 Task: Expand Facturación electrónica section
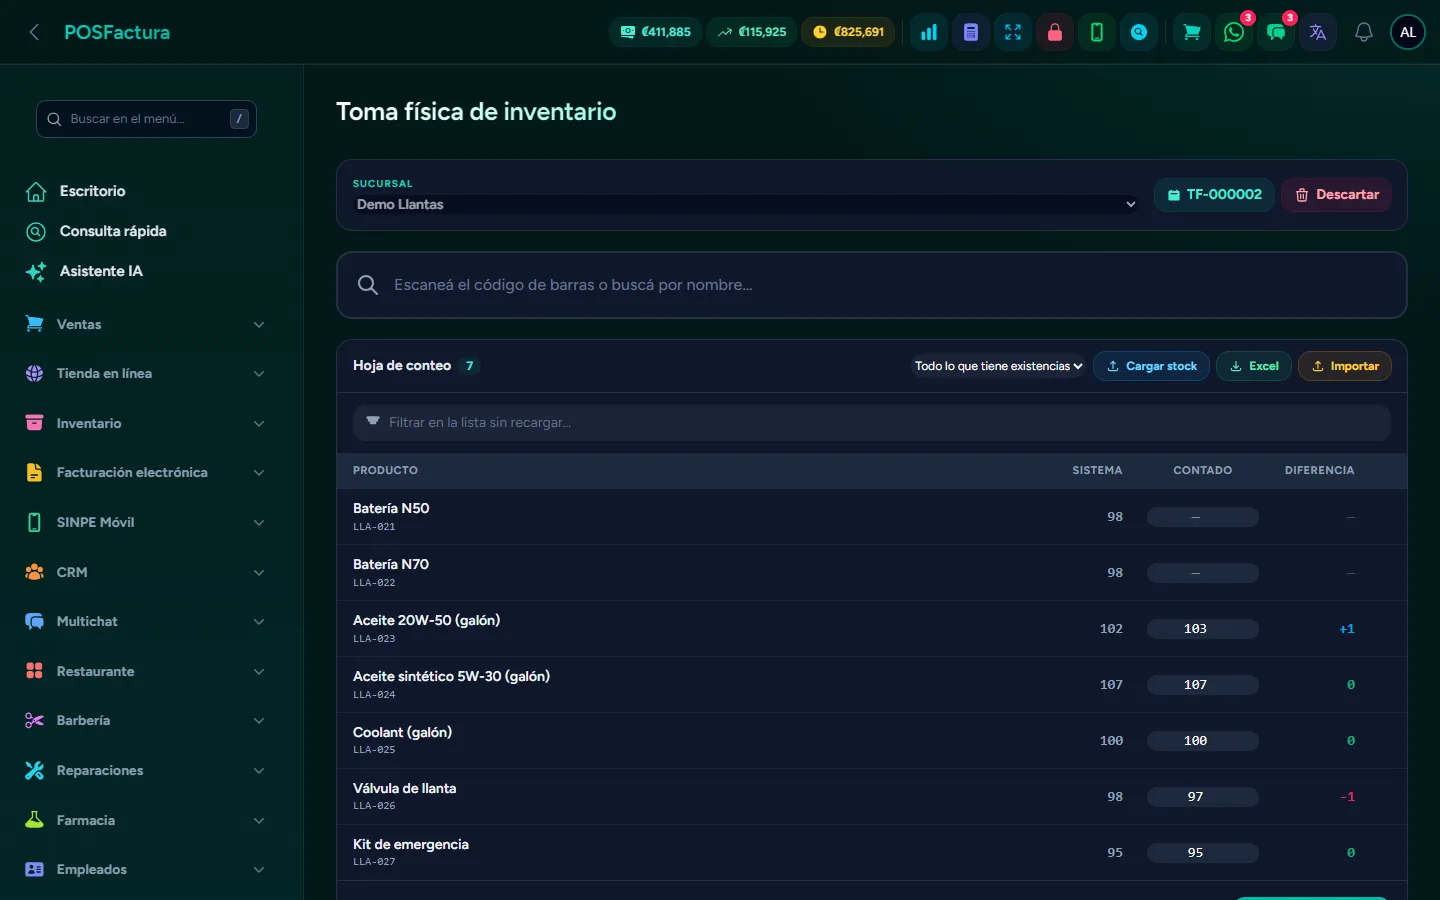tap(146, 473)
